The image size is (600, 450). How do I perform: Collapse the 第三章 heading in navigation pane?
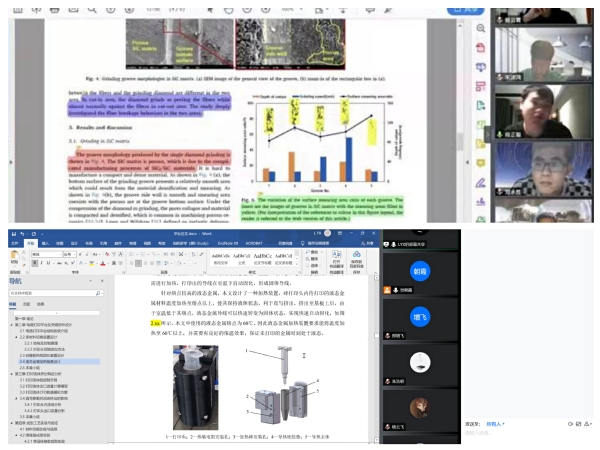pyautogui.click(x=11, y=374)
